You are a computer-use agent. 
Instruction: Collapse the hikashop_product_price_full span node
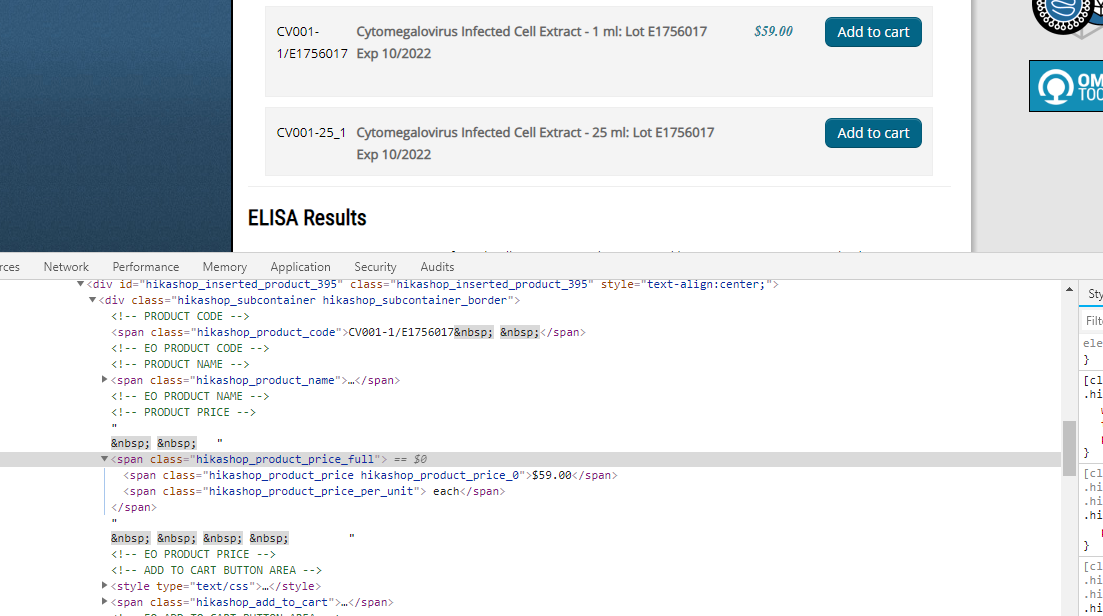point(105,459)
